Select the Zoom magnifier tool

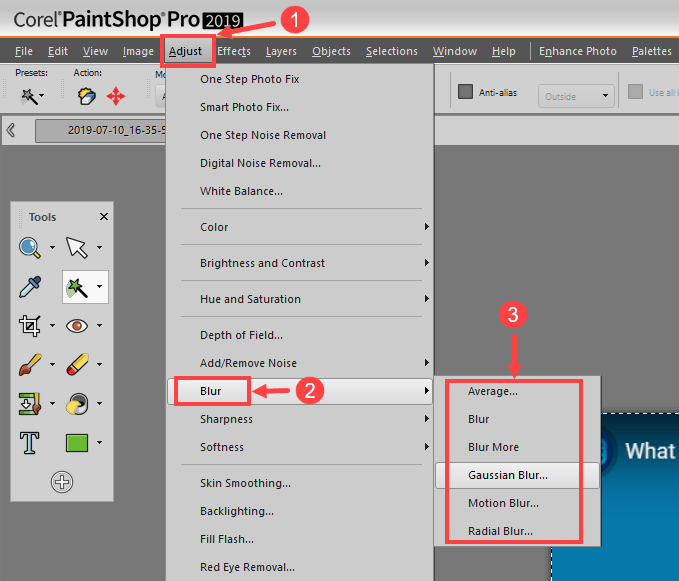pos(29,248)
